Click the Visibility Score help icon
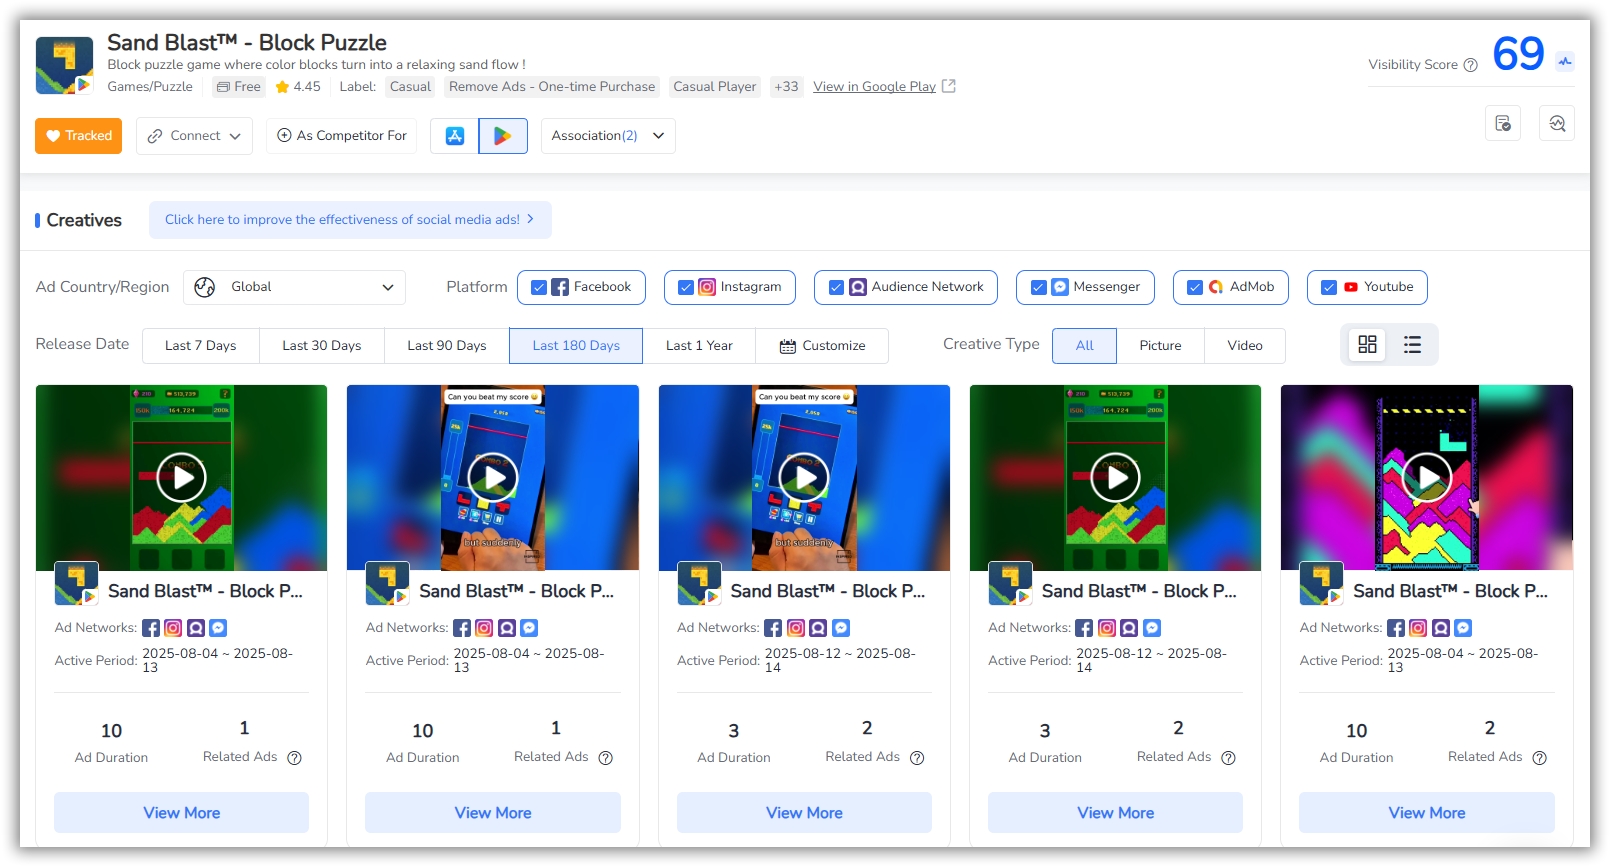This screenshot has width=1610, height=867. [1470, 65]
